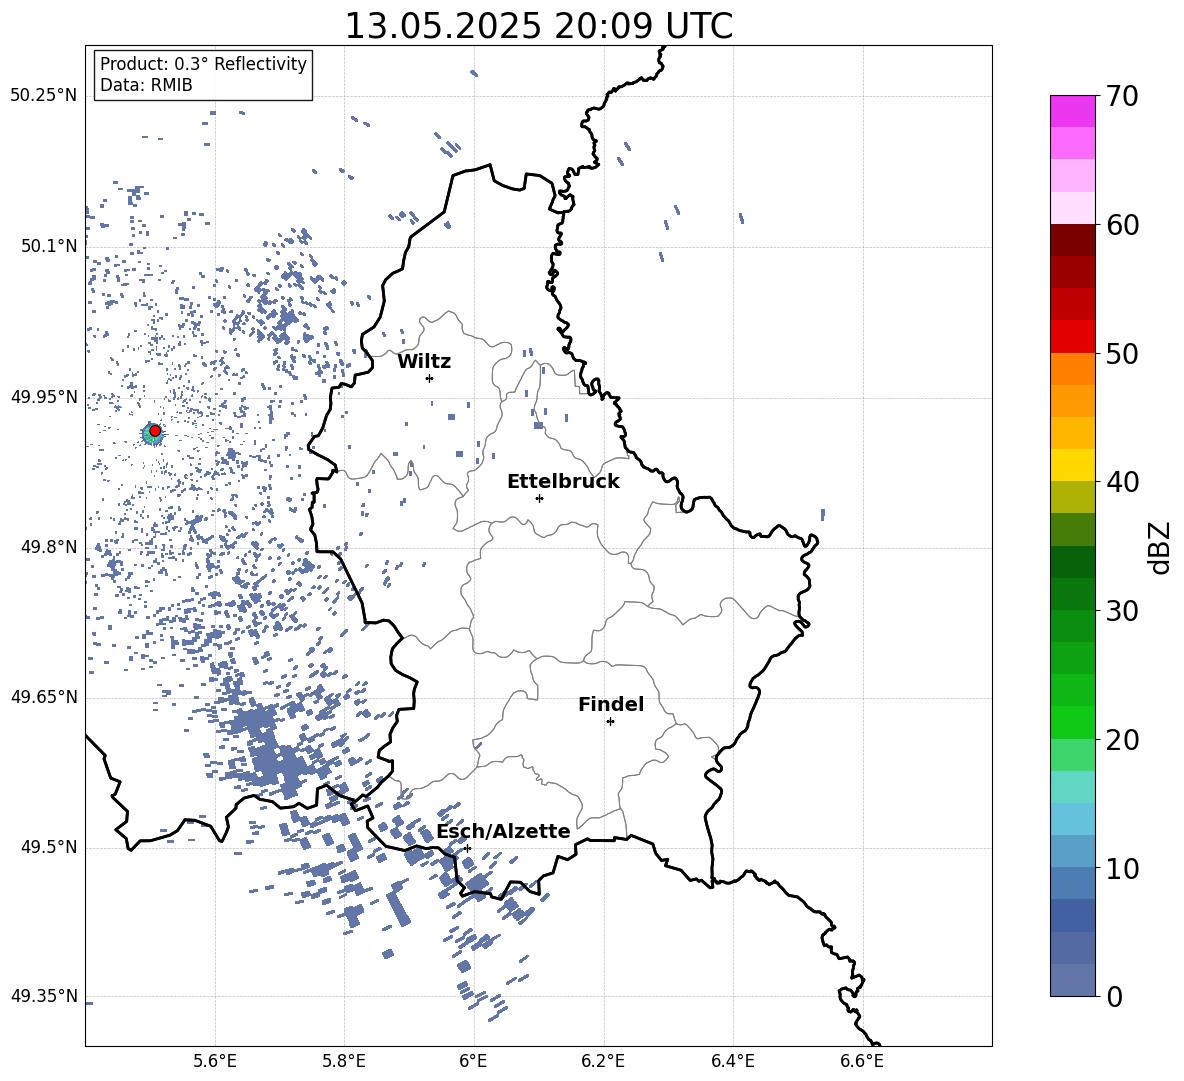Click the colorbar tick label 50

(x=1122, y=354)
